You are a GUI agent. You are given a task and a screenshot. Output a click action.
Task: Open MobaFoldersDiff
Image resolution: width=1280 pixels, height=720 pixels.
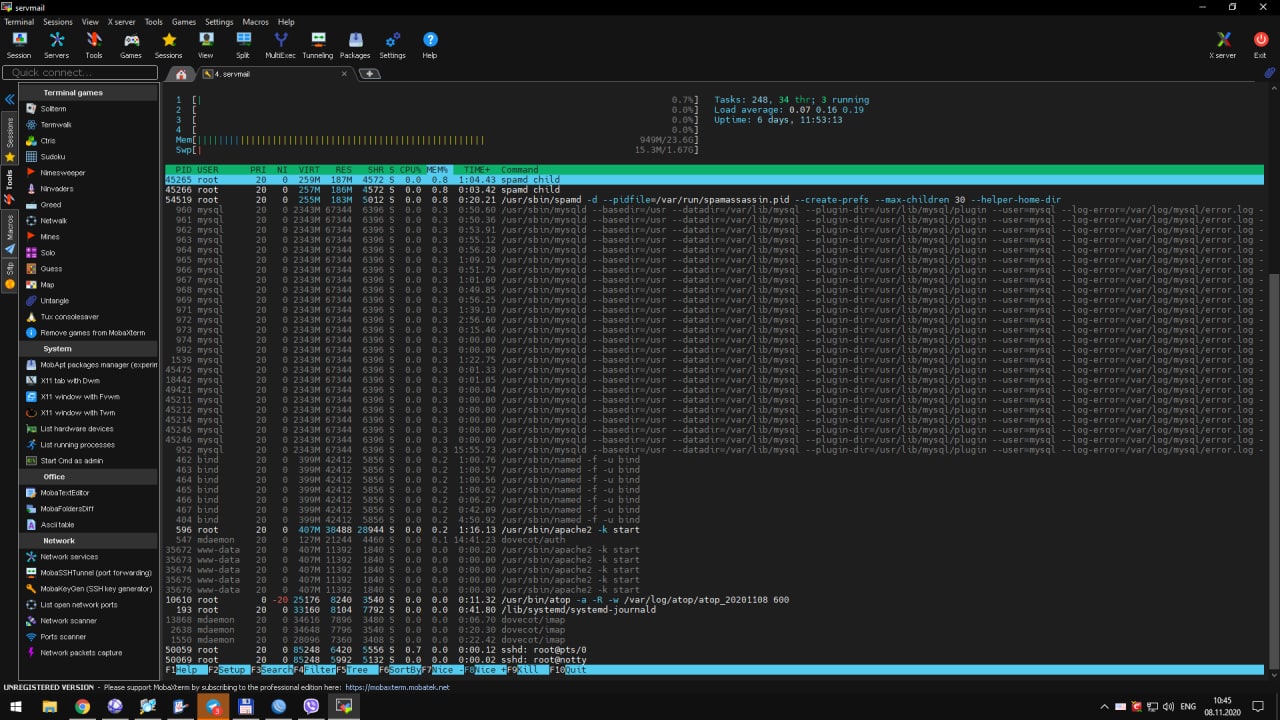tap(66, 508)
